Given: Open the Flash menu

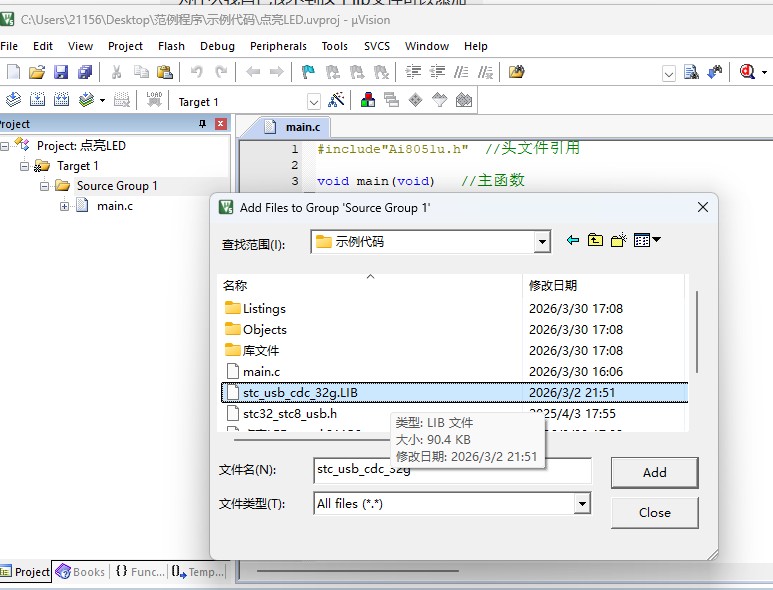Looking at the screenshot, I should (171, 46).
